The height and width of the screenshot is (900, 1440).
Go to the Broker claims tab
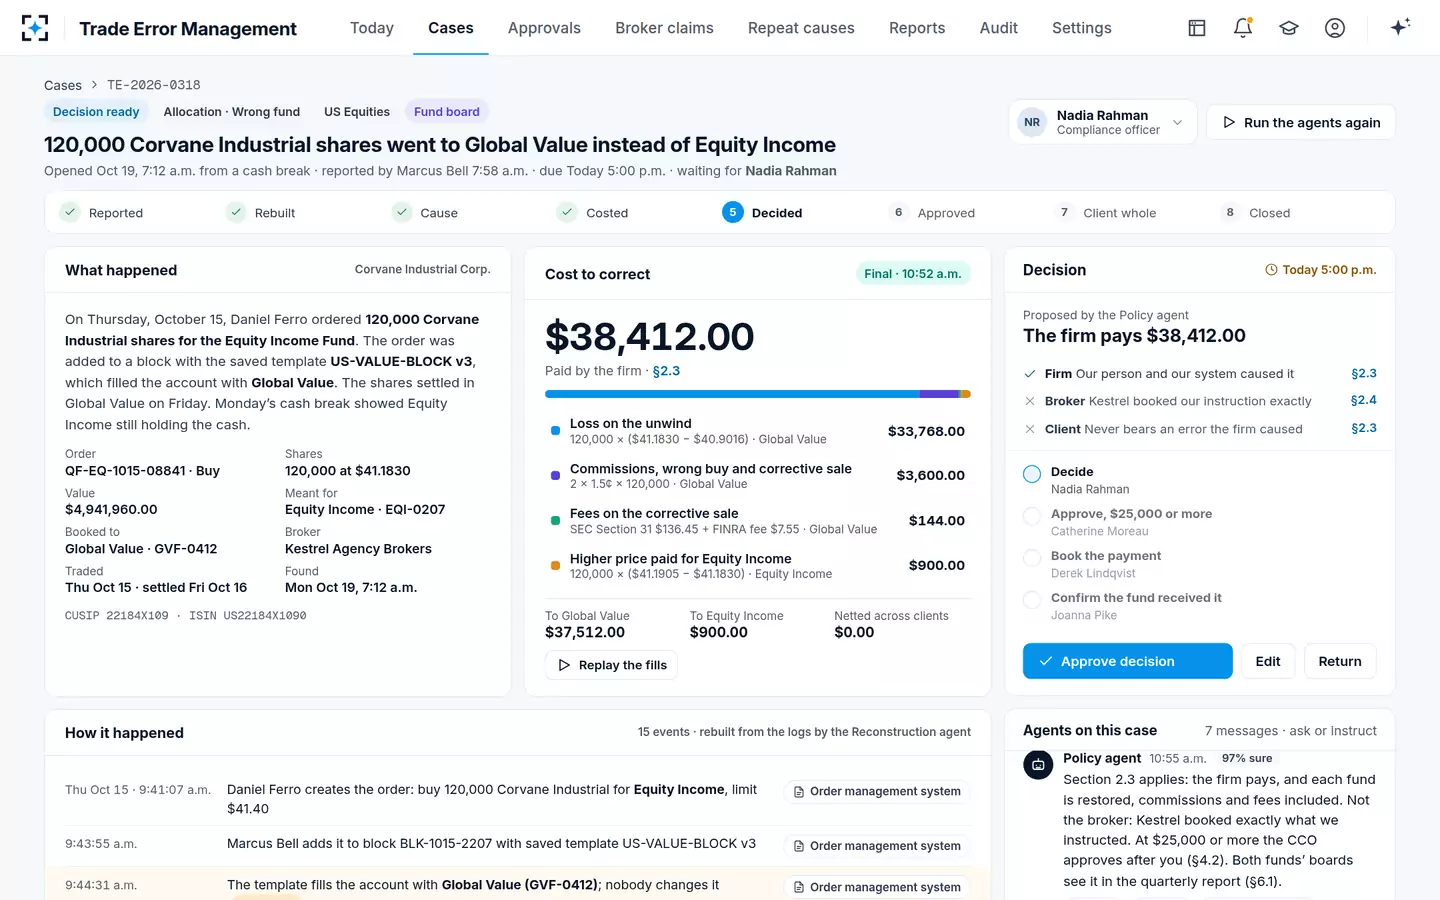(664, 28)
